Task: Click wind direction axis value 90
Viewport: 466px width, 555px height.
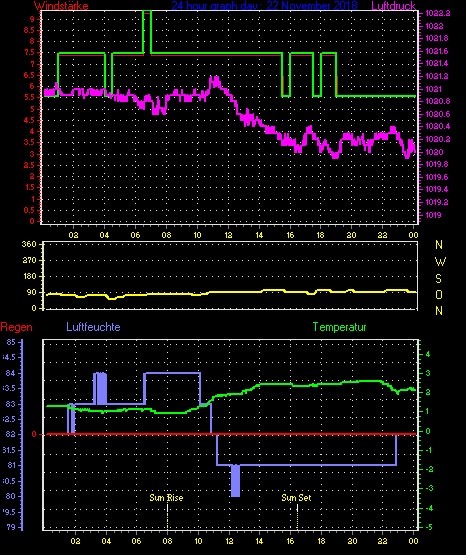Action: (31, 292)
